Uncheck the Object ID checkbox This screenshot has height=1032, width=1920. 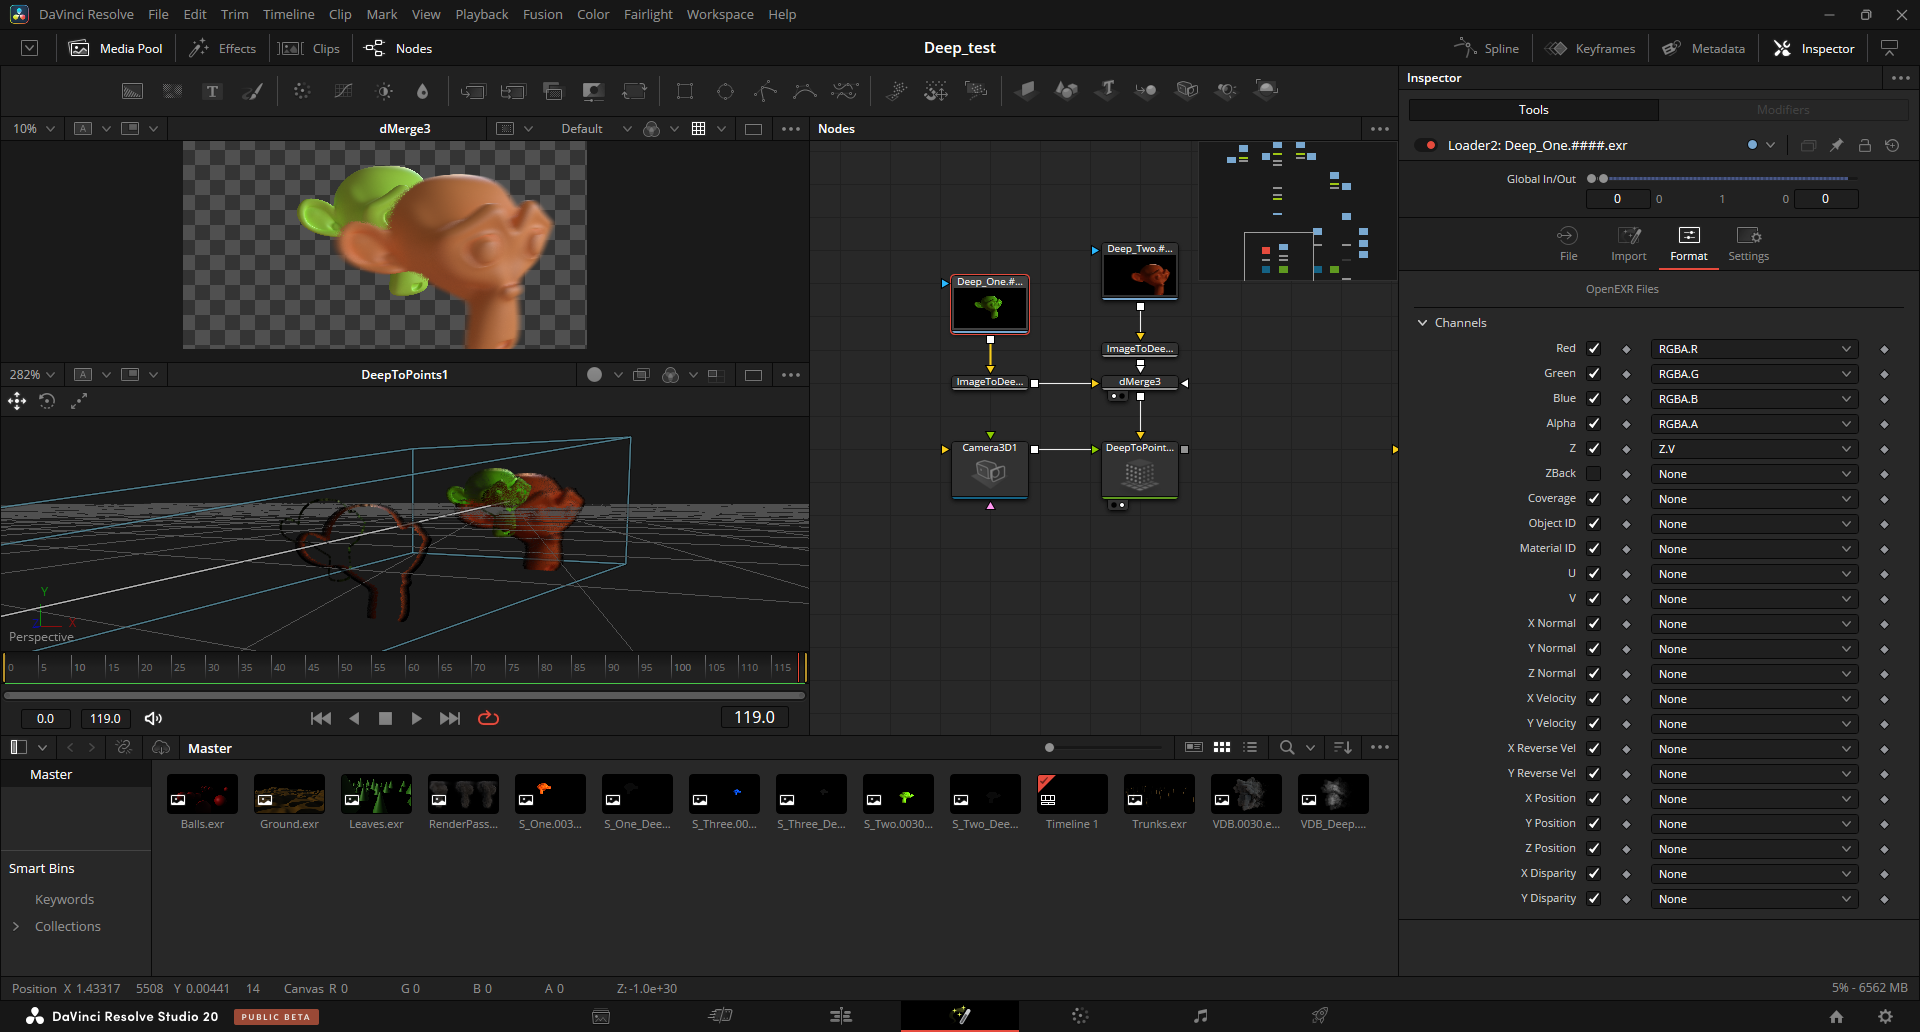[x=1594, y=524]
